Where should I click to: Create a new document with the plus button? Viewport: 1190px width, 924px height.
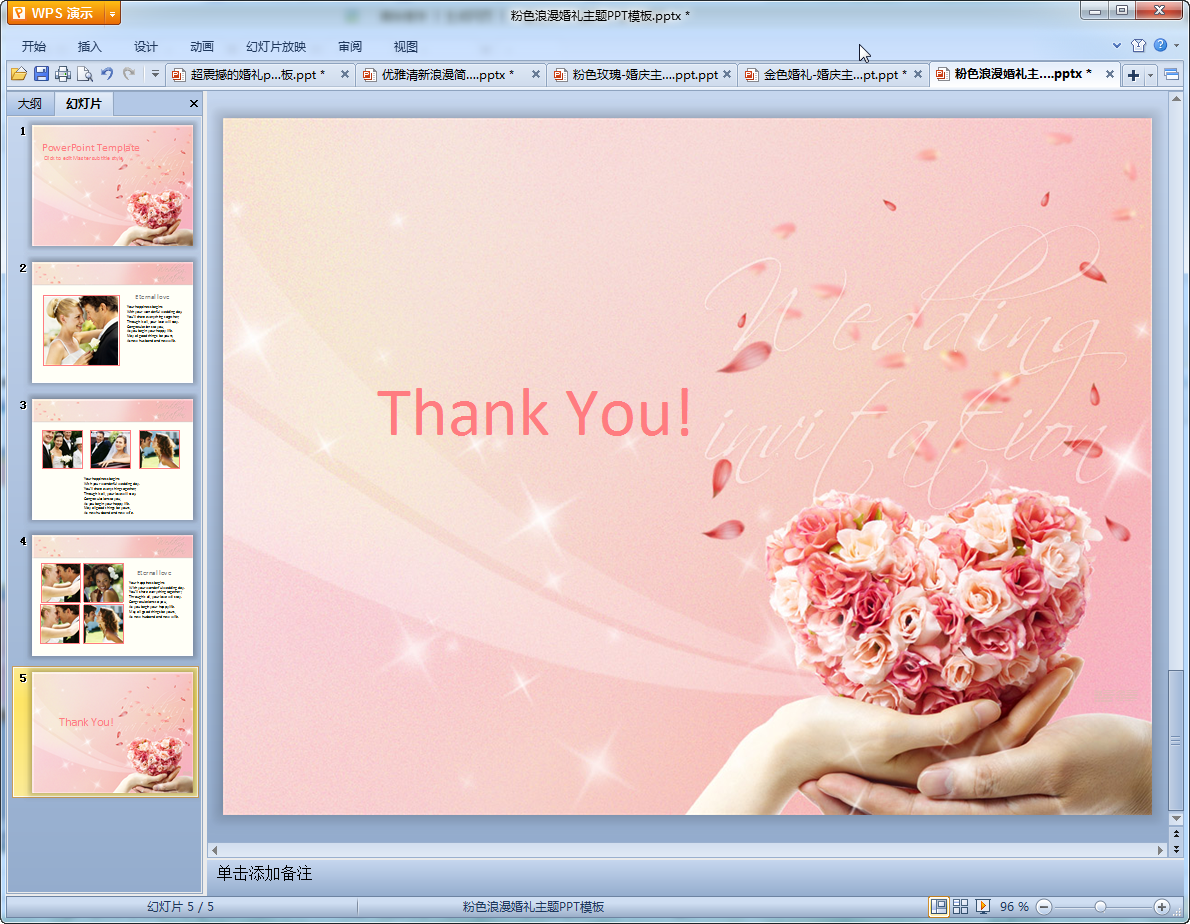click(1133, 75)
